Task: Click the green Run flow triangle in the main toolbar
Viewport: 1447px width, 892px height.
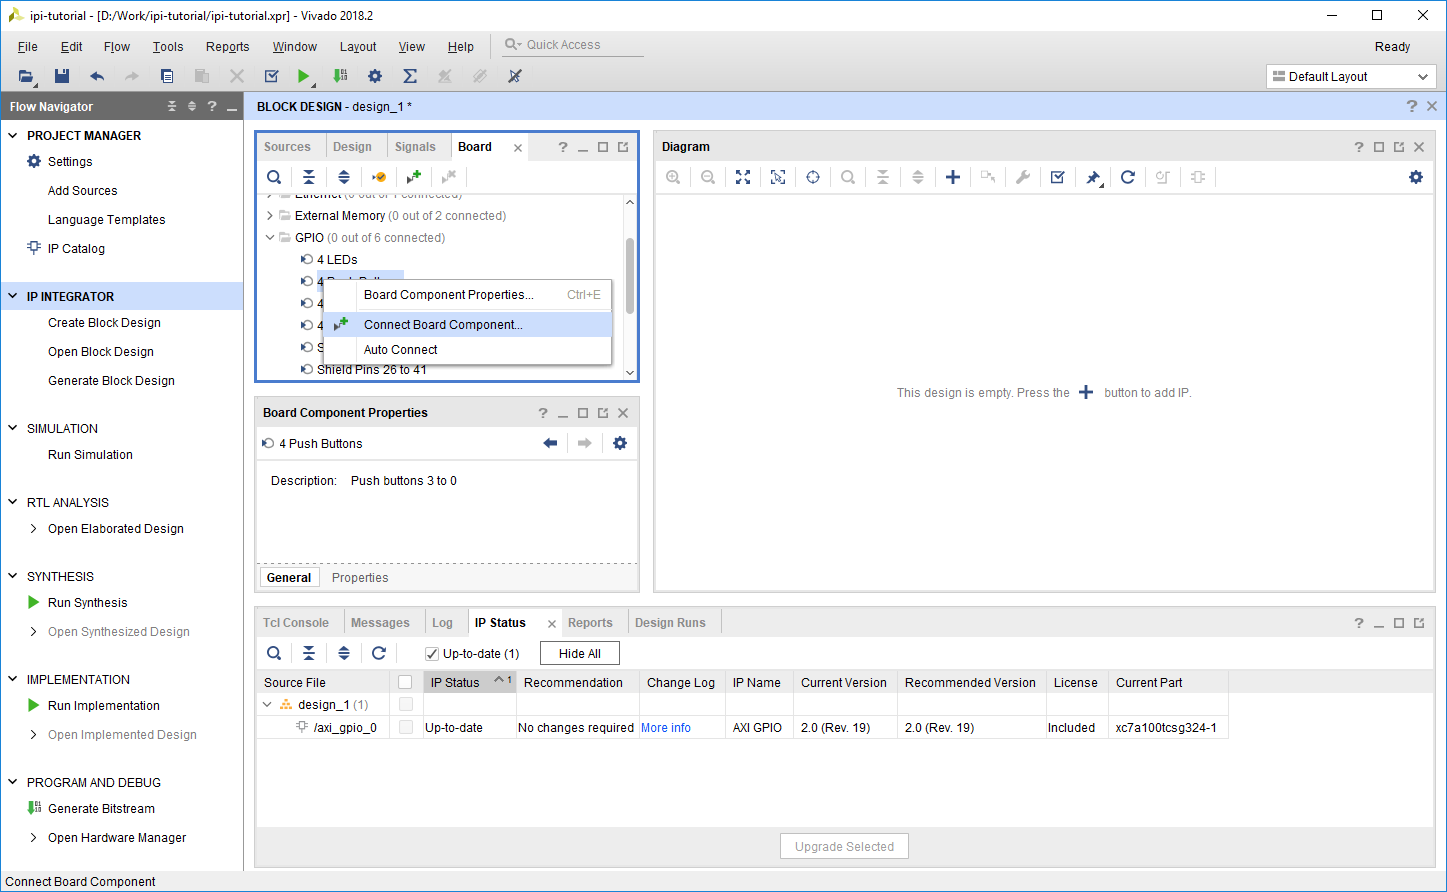Action: 304,76
